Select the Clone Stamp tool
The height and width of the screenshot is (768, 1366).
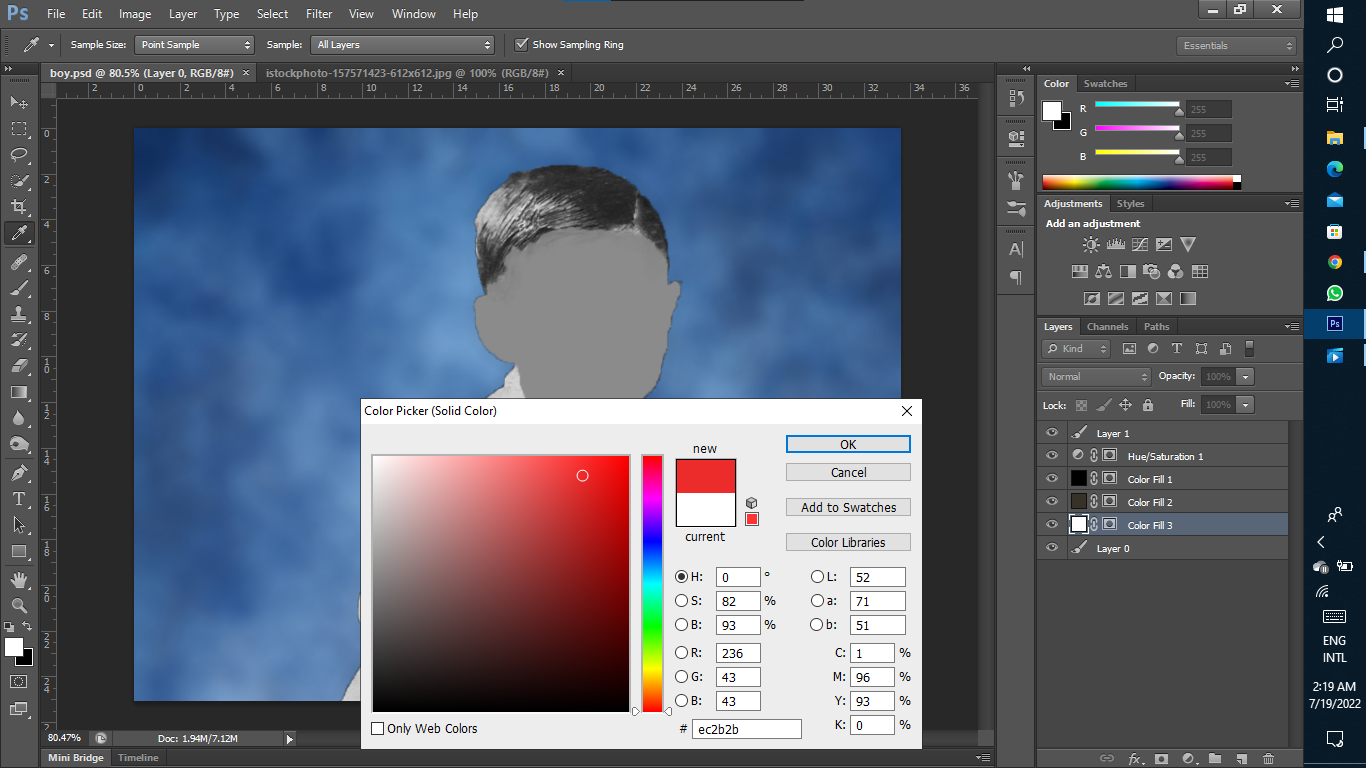click(x=18, y=313)
